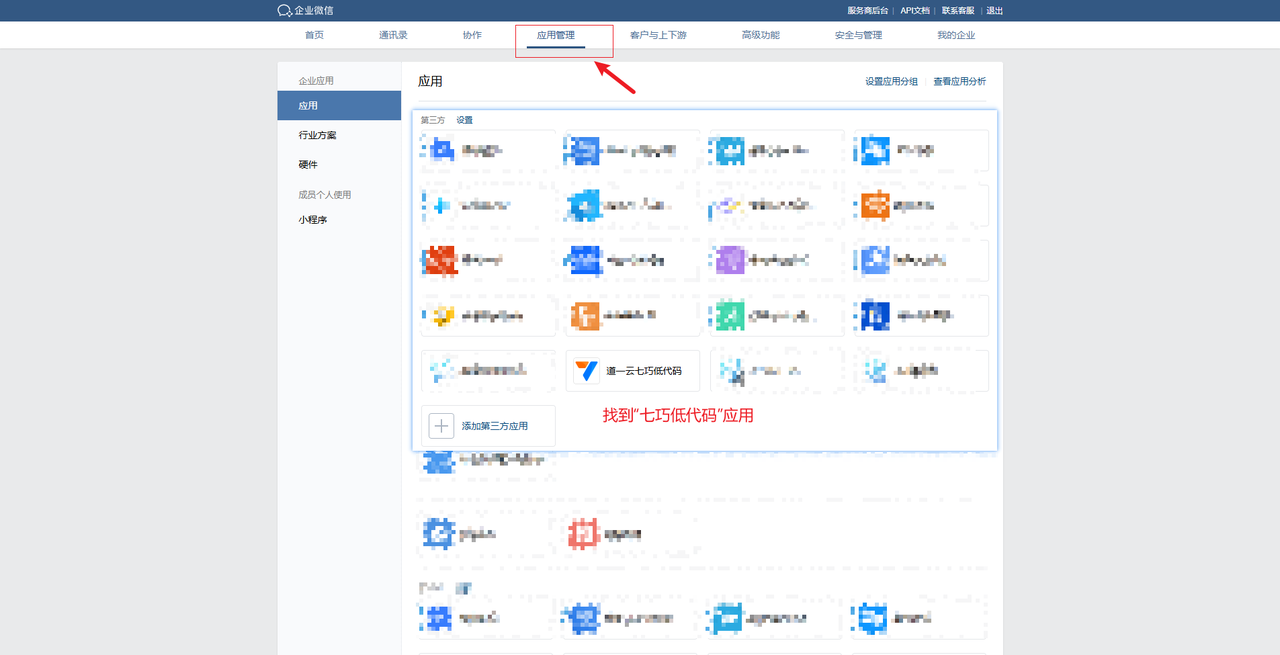Go to the 客户与上下游 tab
This screenshot has height=655, width=1280.
point(658,35)
